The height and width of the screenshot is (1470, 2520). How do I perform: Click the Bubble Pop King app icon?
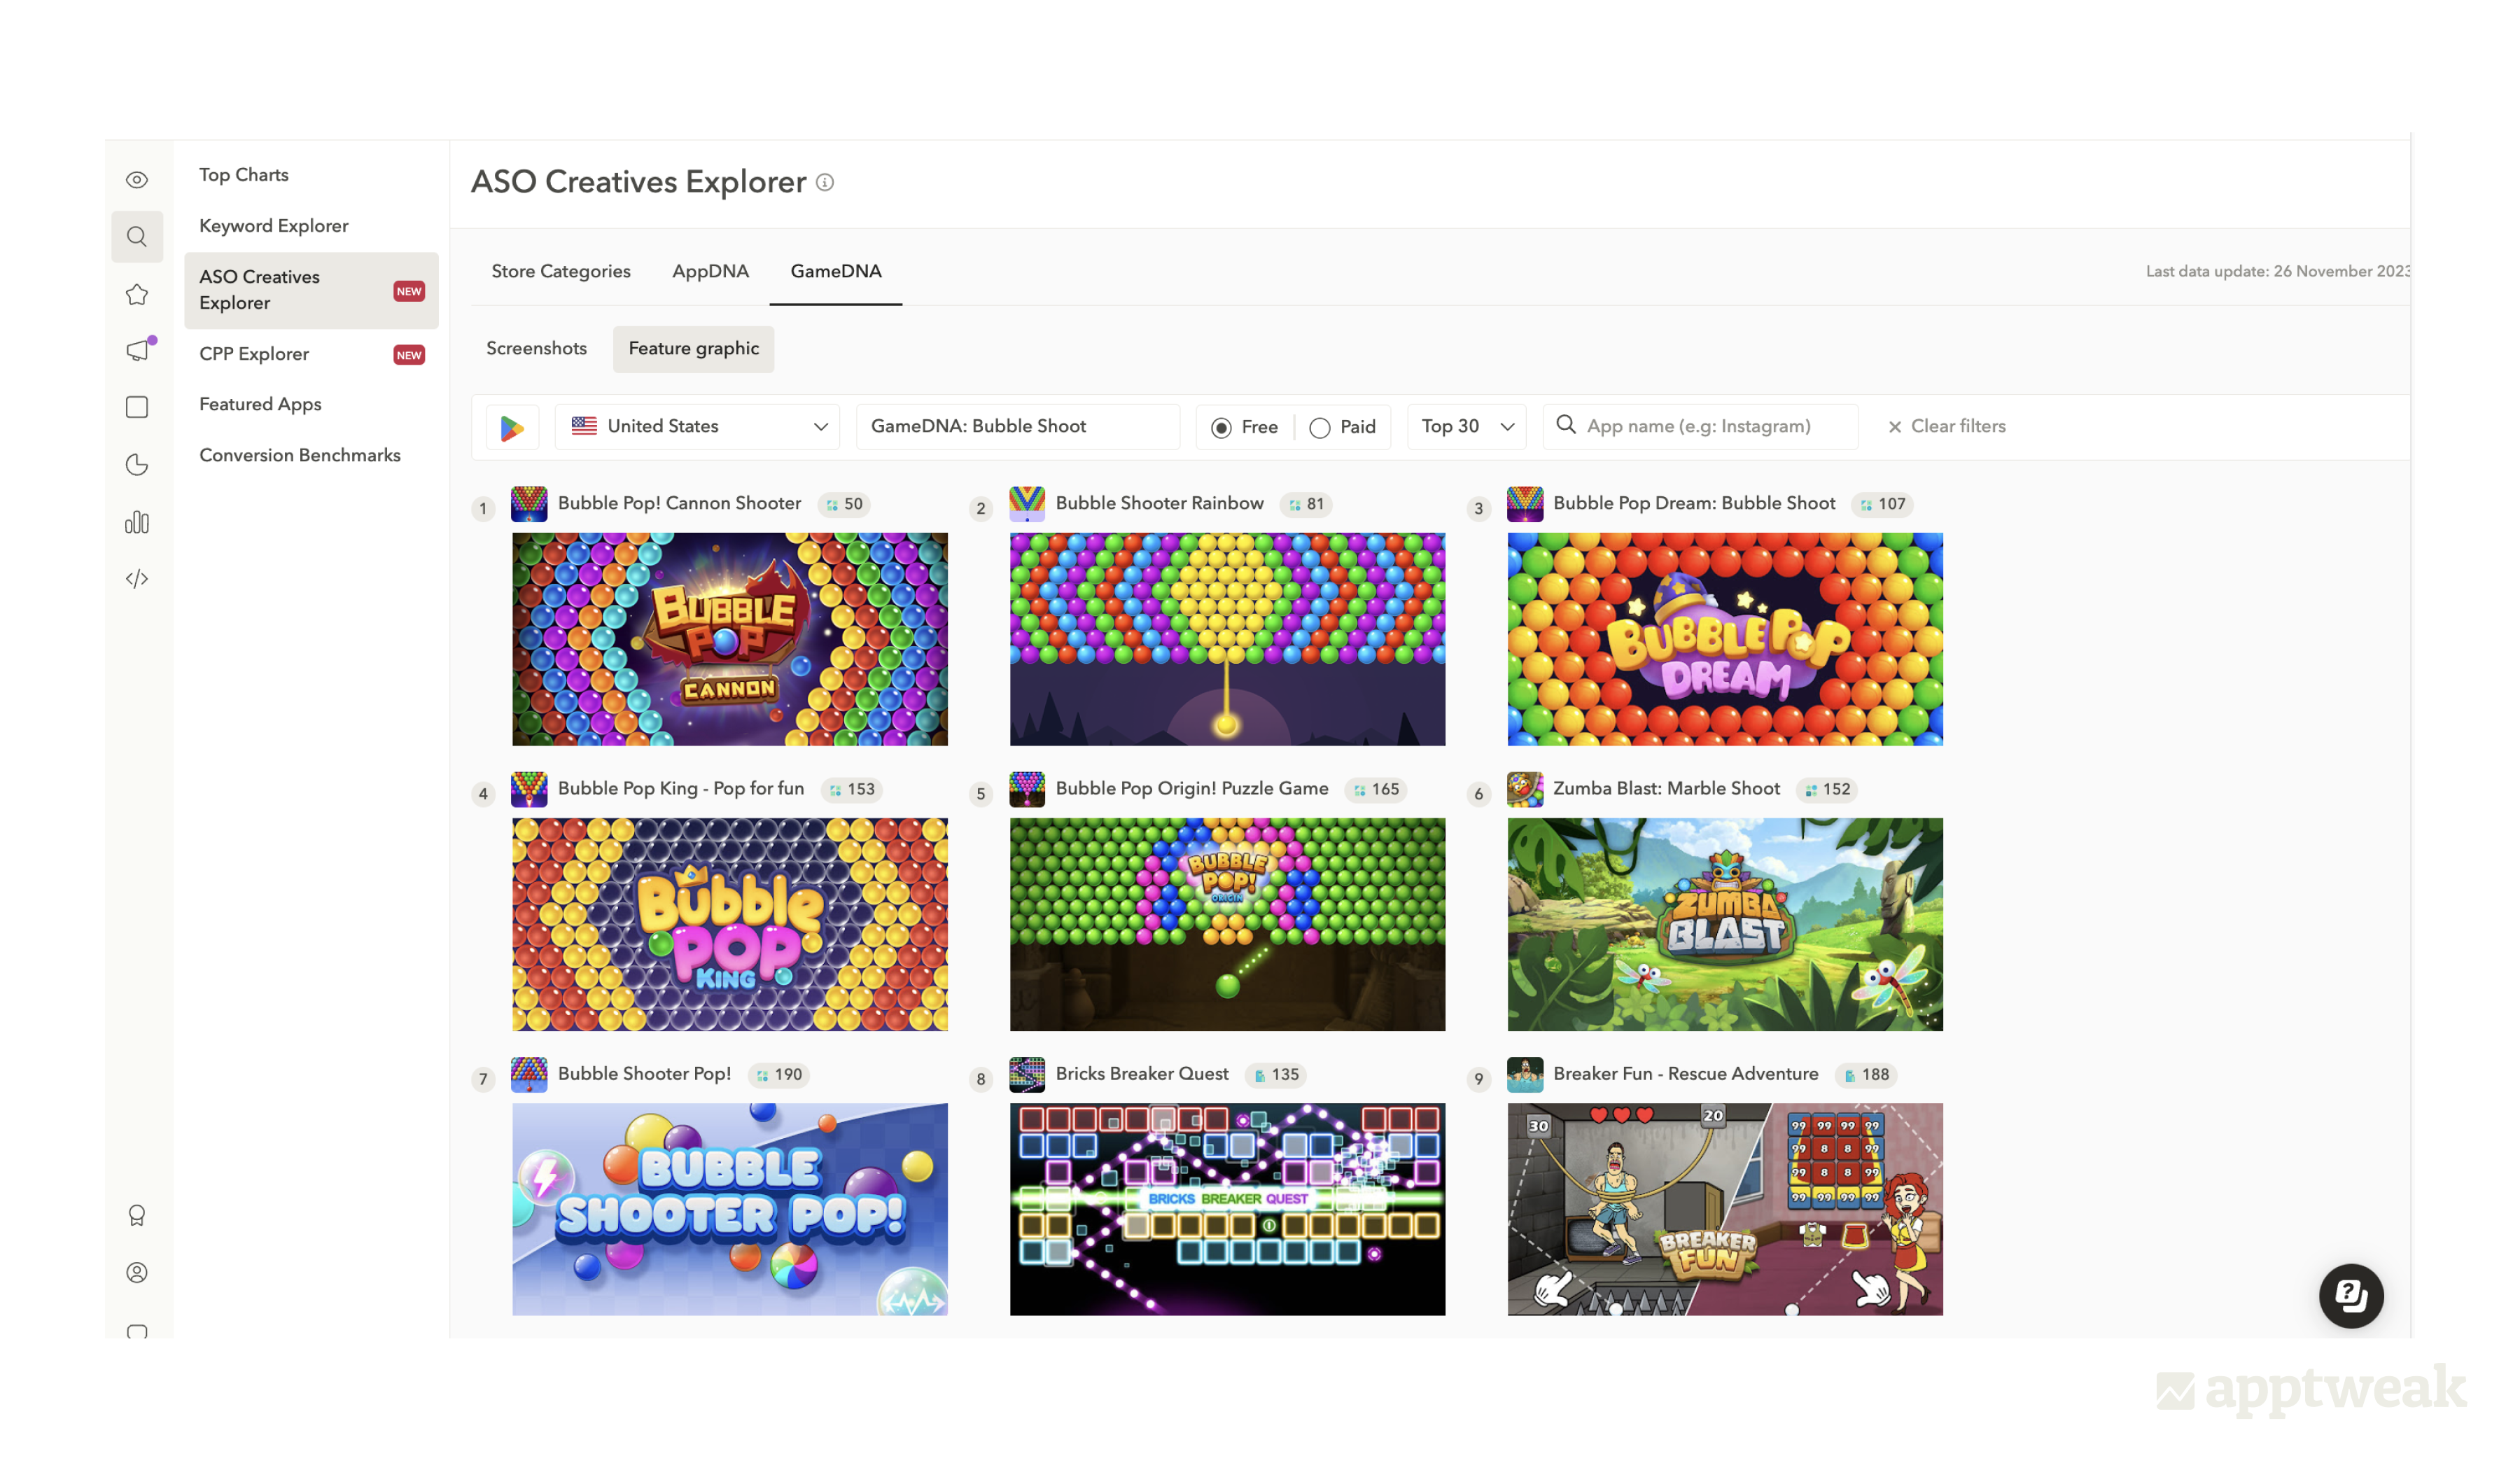[x=529, y=789]
